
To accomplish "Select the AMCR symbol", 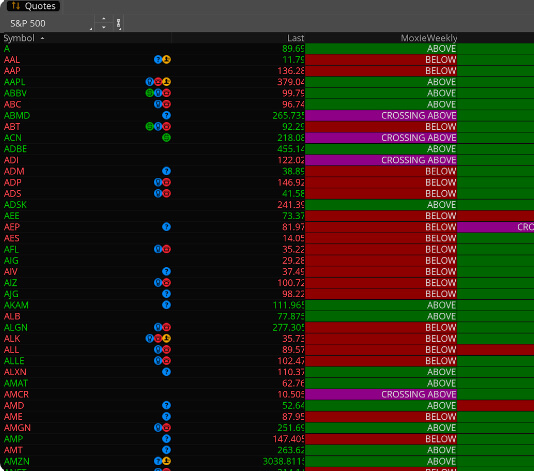I will point(16,394).
